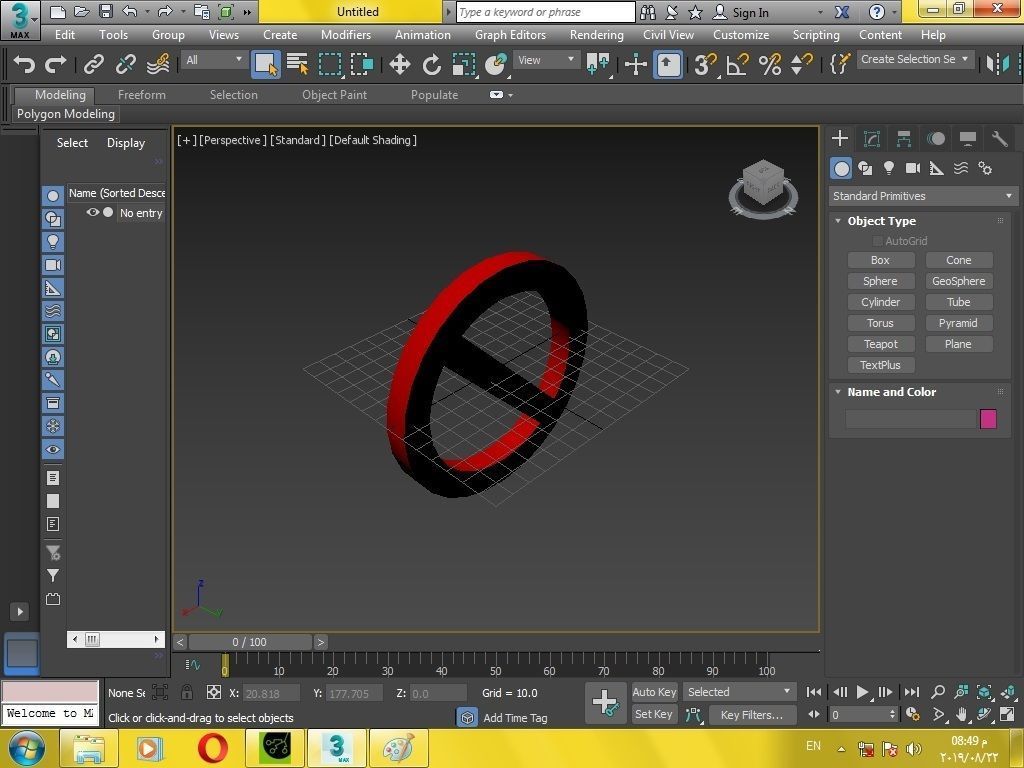Toggle the 3D Snaps button
1024x768 pixels.
coord(705,64)
